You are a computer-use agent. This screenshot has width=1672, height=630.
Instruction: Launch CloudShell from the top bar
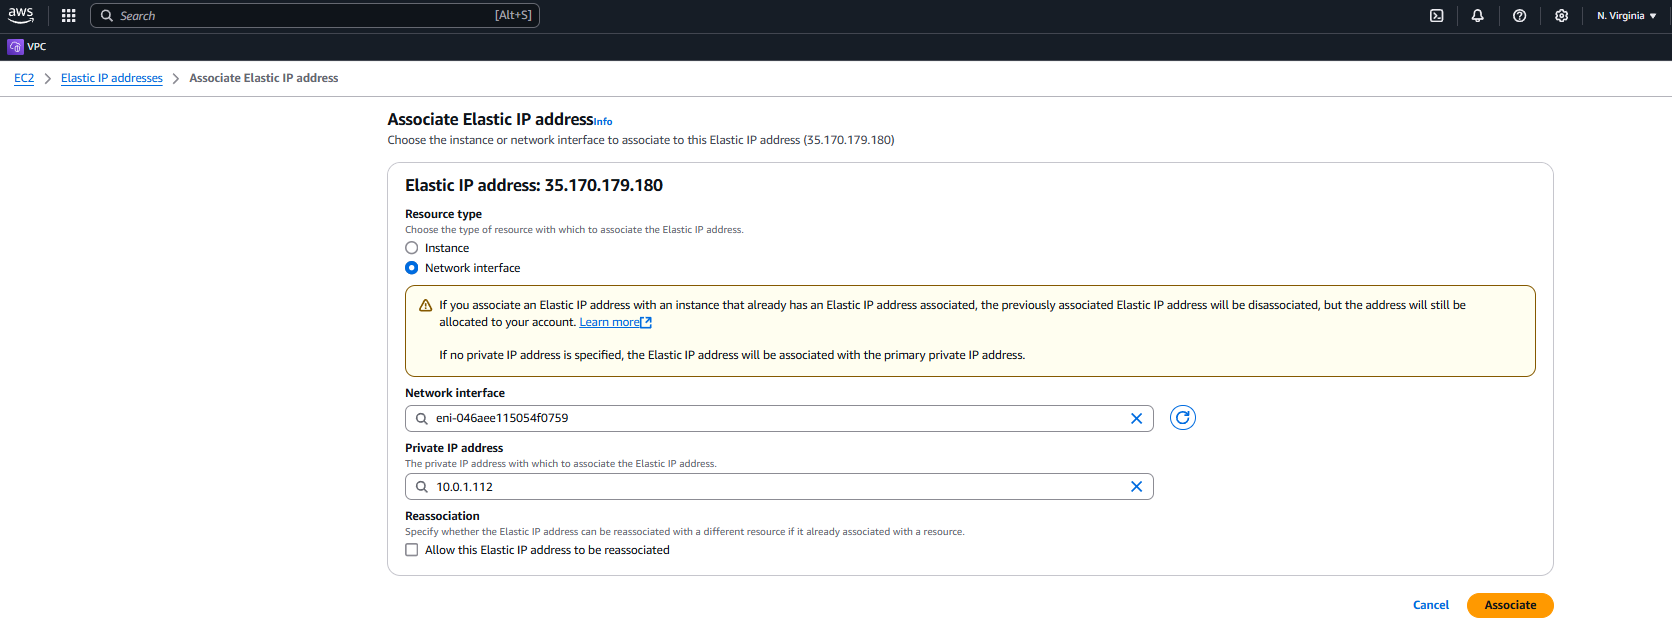tap(1436, 16)
